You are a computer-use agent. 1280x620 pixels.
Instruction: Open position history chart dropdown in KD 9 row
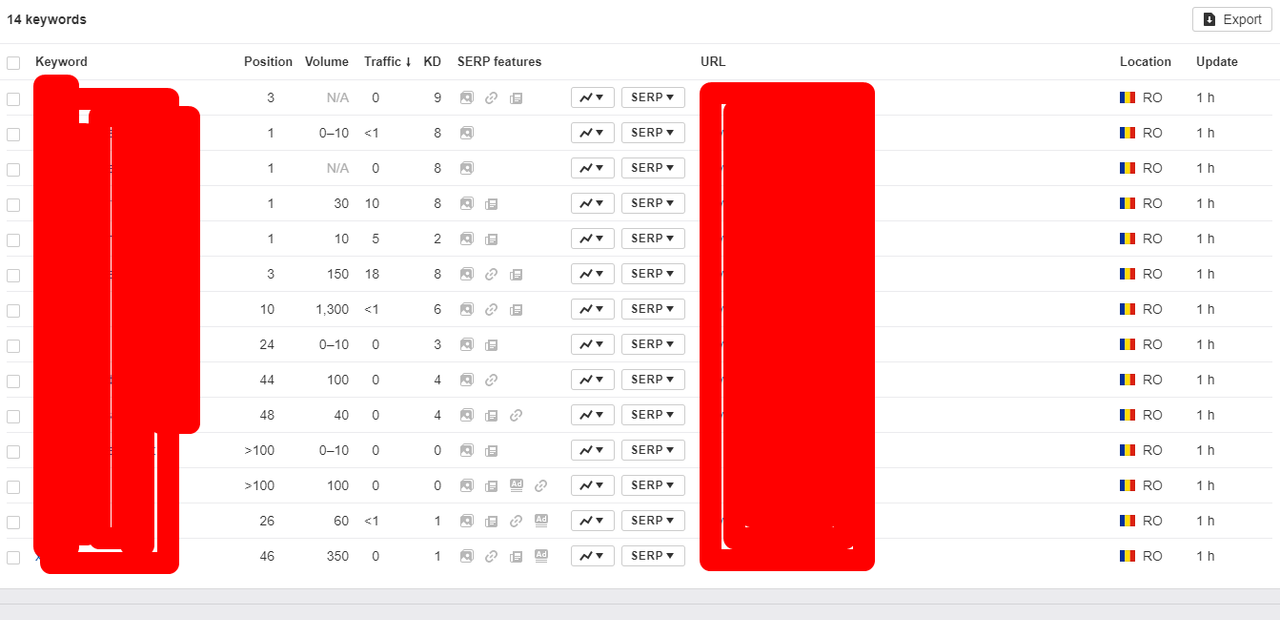(x=592, y=97)
